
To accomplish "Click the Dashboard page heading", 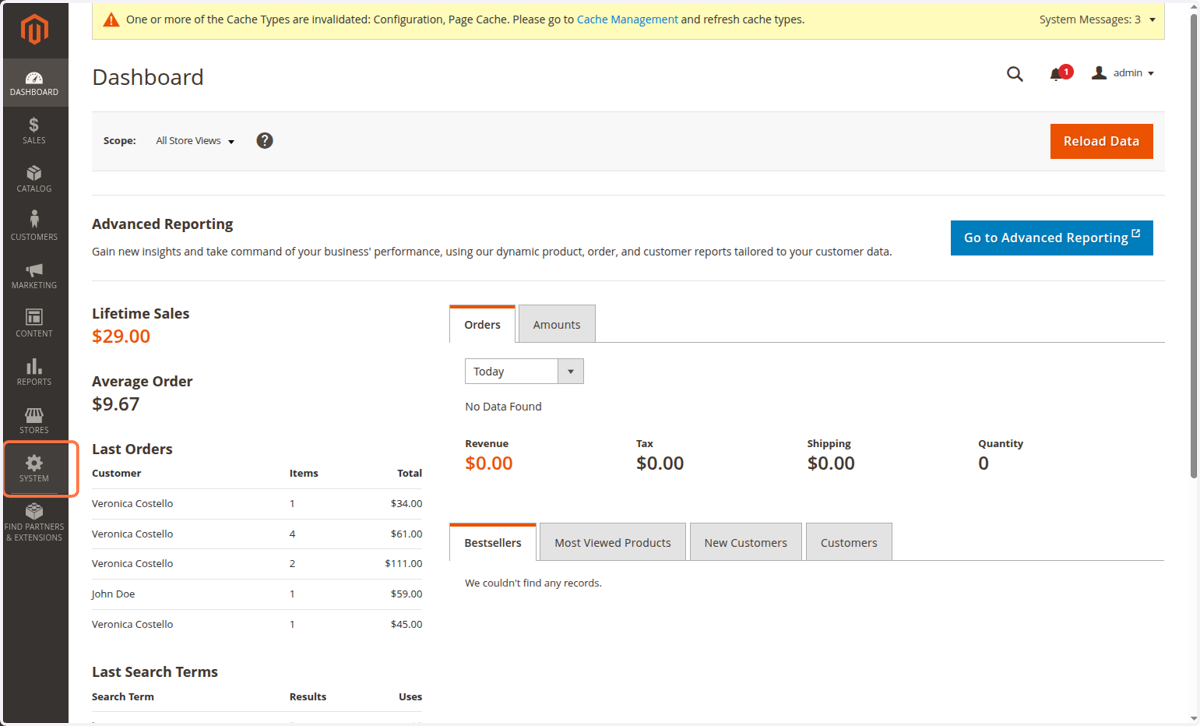I will 148,77.
